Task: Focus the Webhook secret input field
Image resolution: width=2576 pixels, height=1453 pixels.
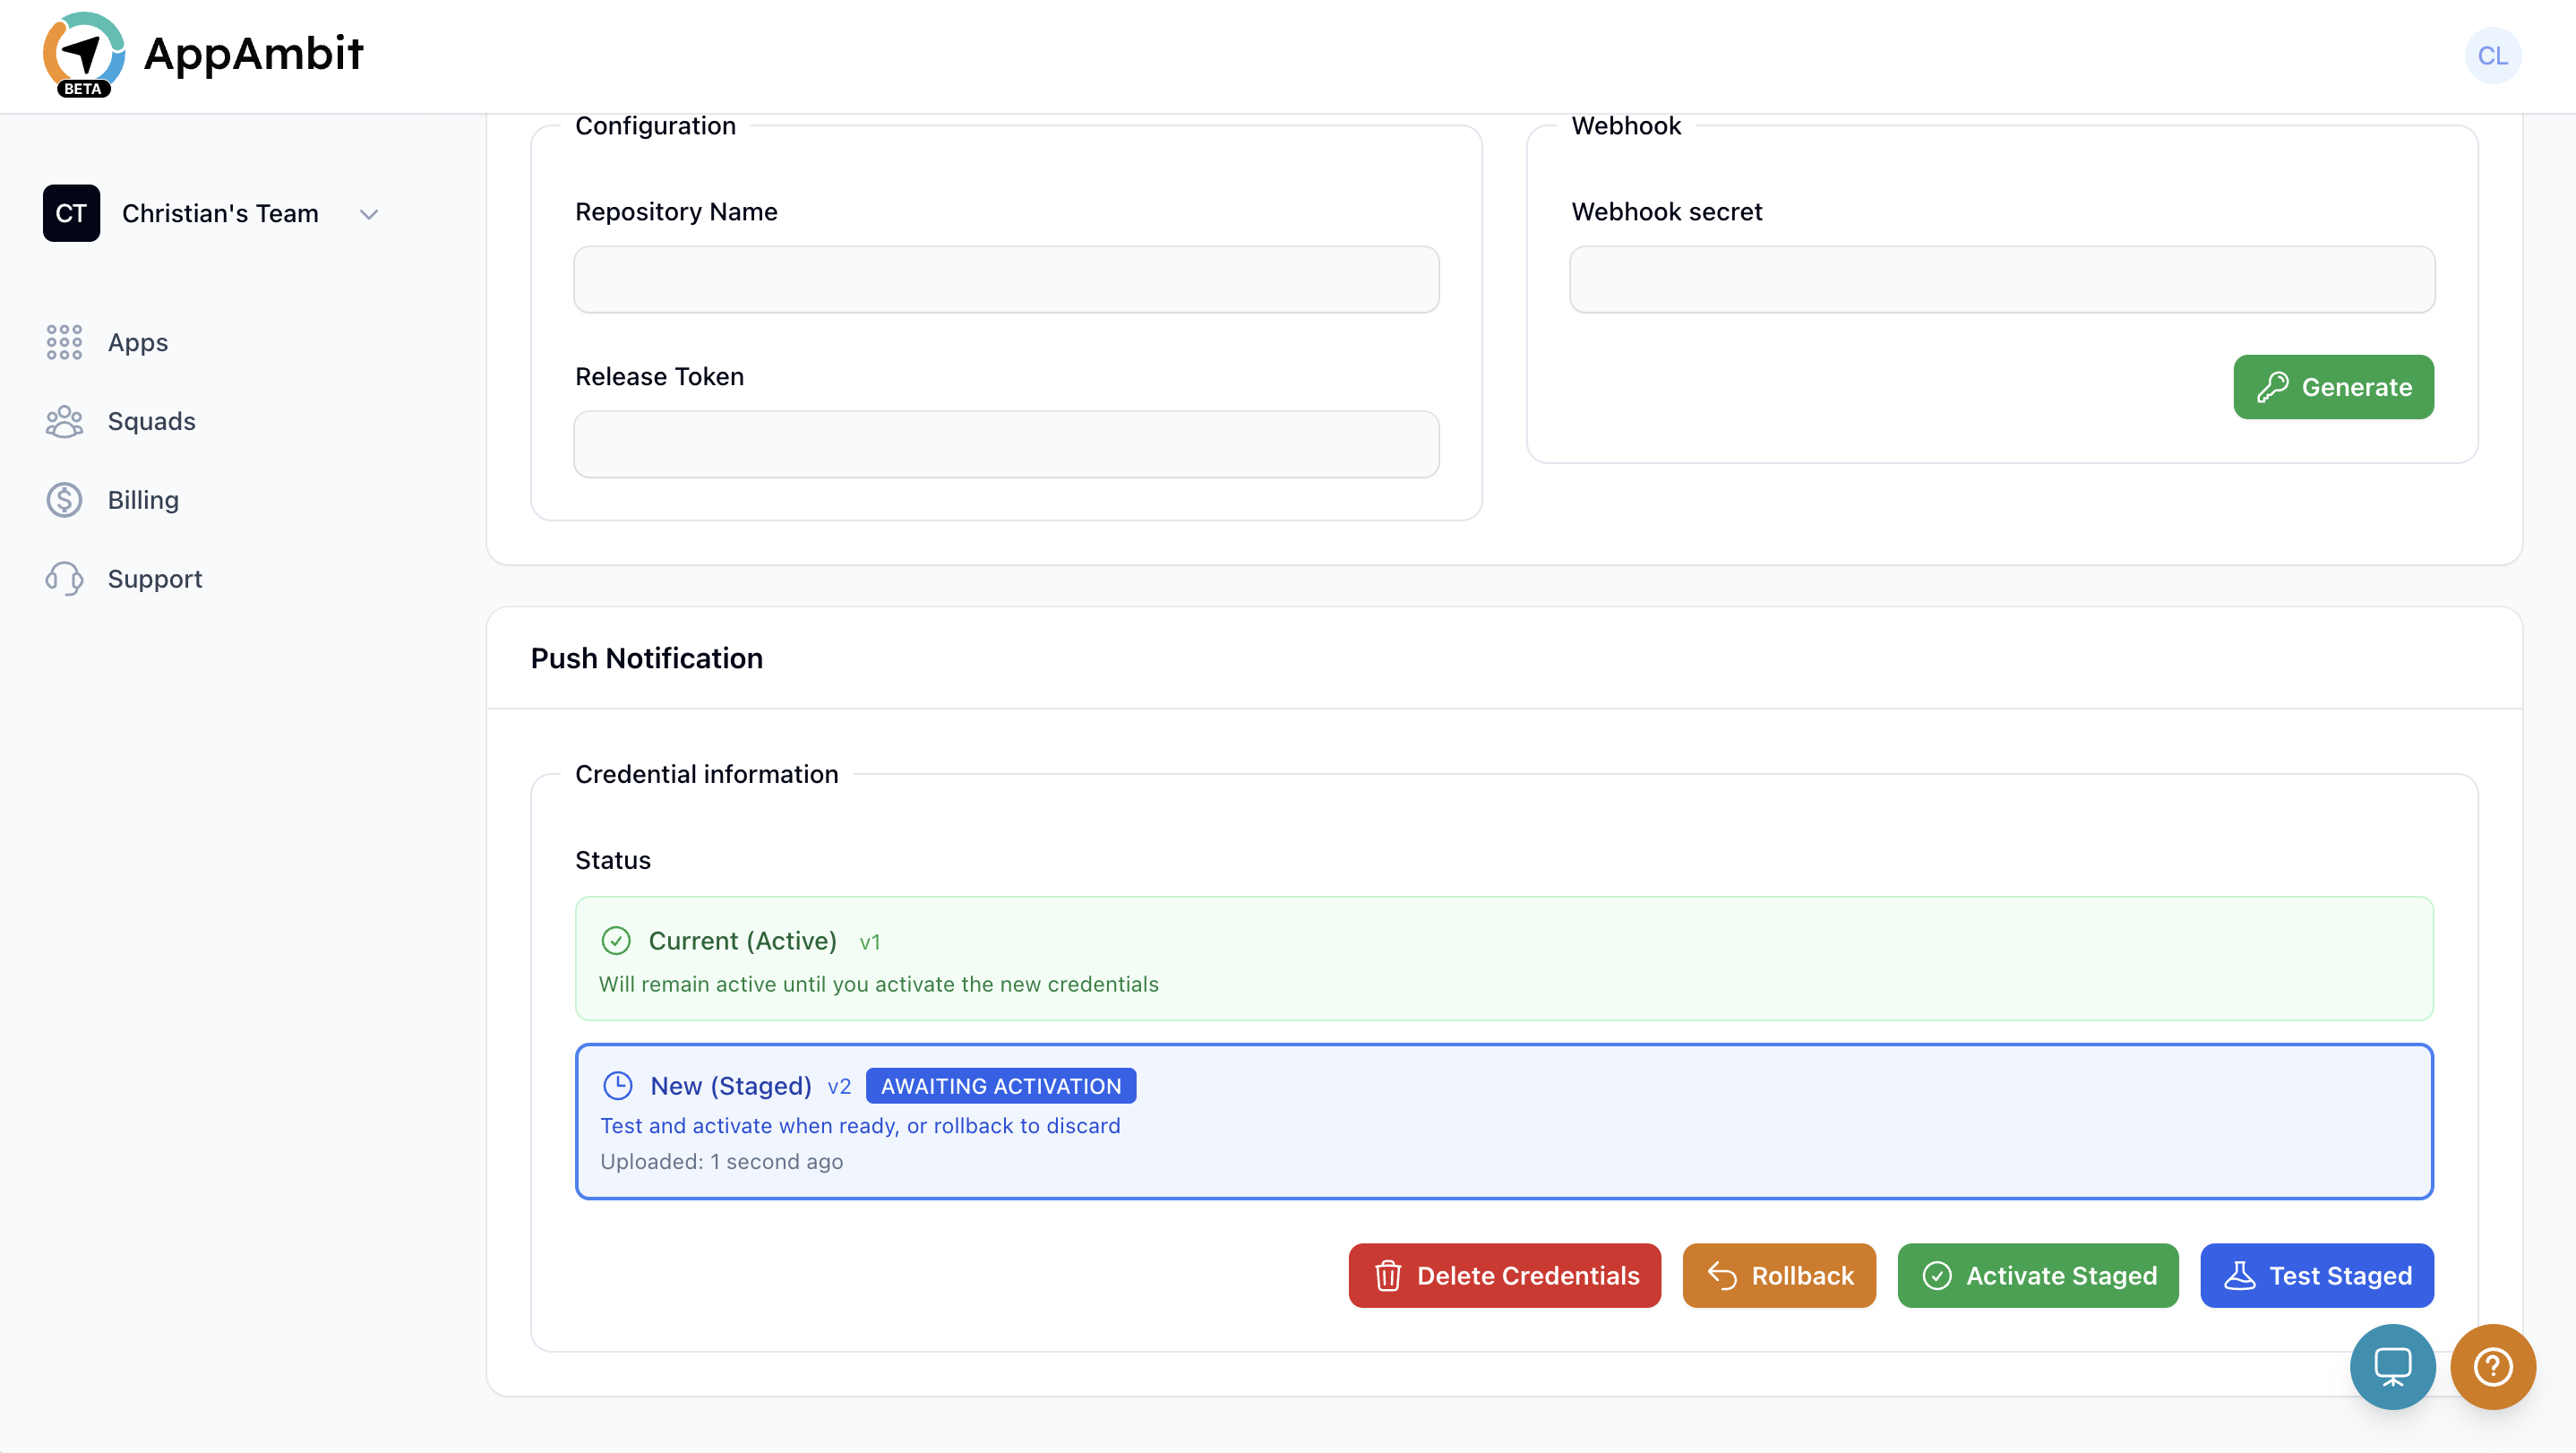Action: coord(2001,280)
